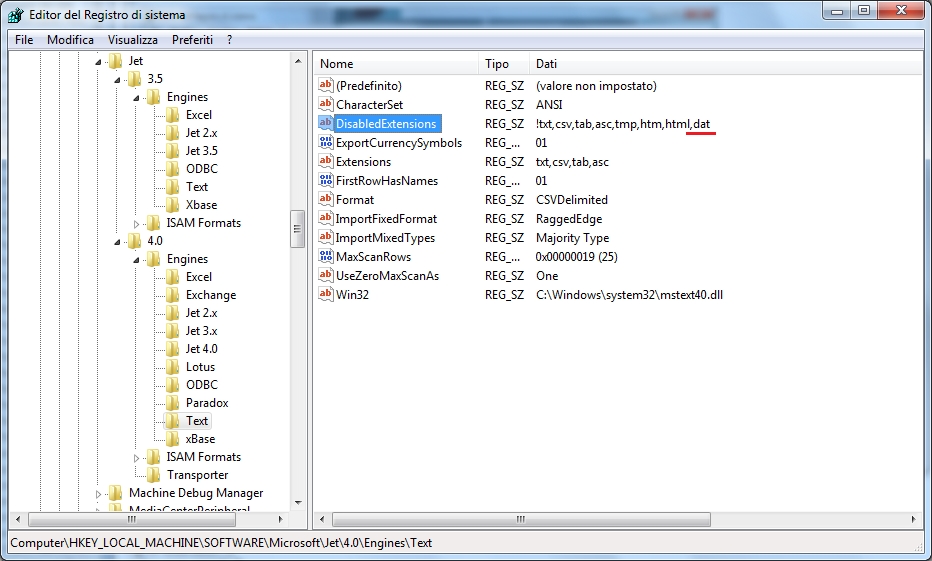
Task: Sort values by Nome column header
Action: [396, 64]
